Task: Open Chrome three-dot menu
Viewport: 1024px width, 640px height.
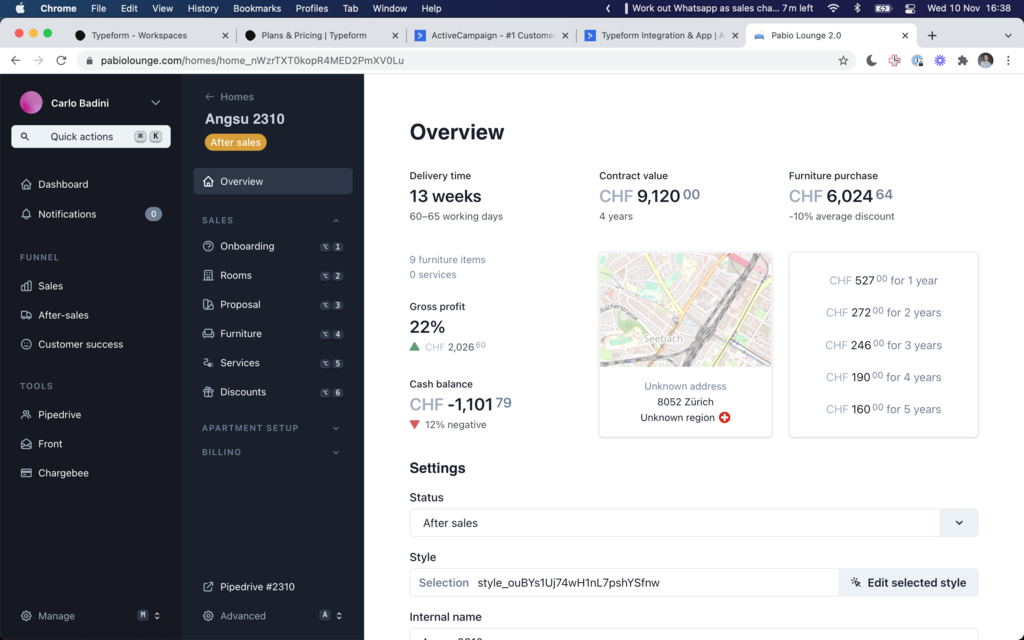Action: (1008, 61)
